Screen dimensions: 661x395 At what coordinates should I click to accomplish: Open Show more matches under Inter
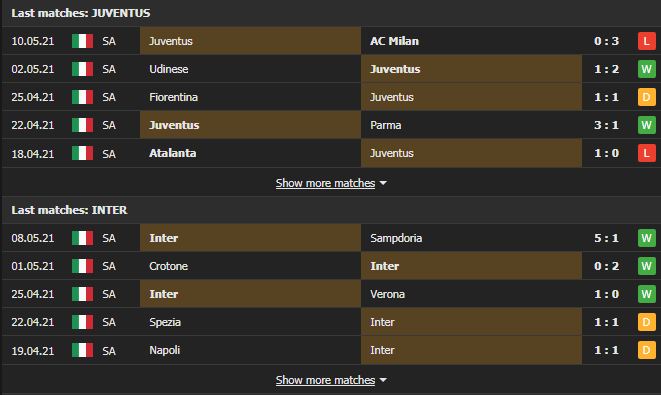tap(325, 380)
